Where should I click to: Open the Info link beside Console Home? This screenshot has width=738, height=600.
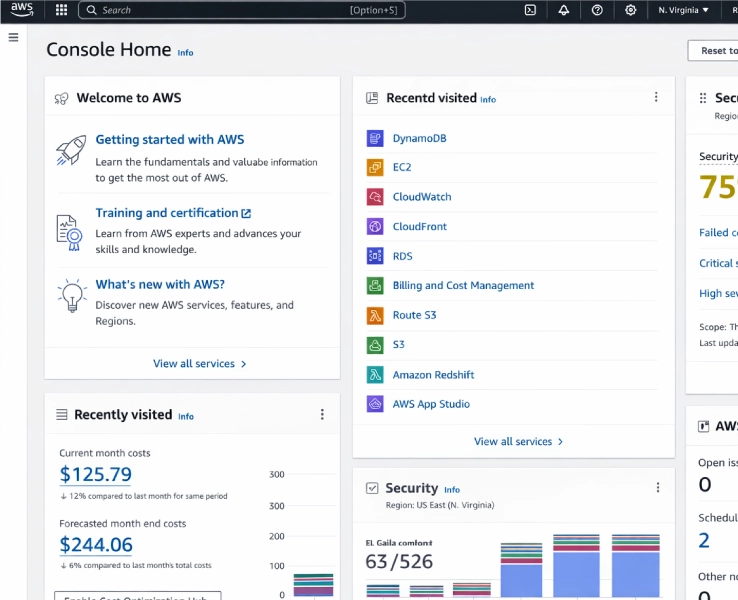185,53
